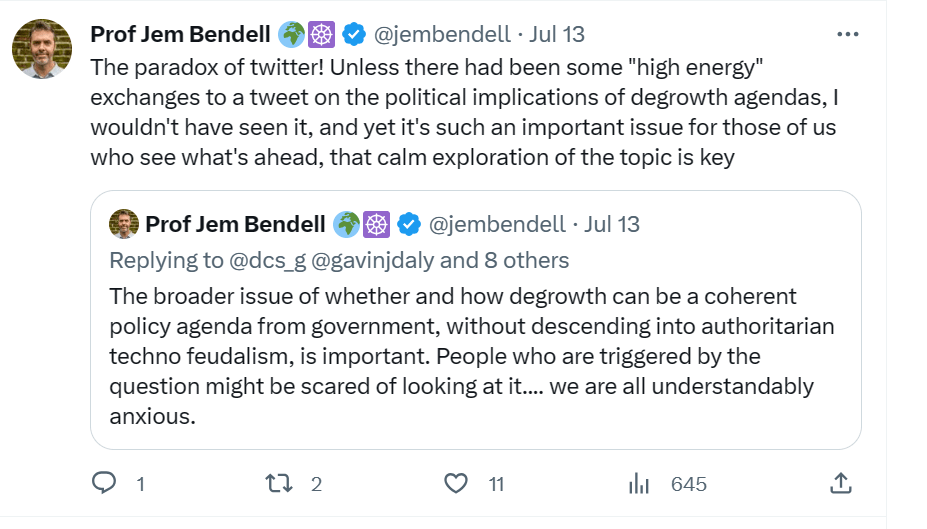
Task: Click the blue verified badge on main tweet
Action: click(353, 34)
